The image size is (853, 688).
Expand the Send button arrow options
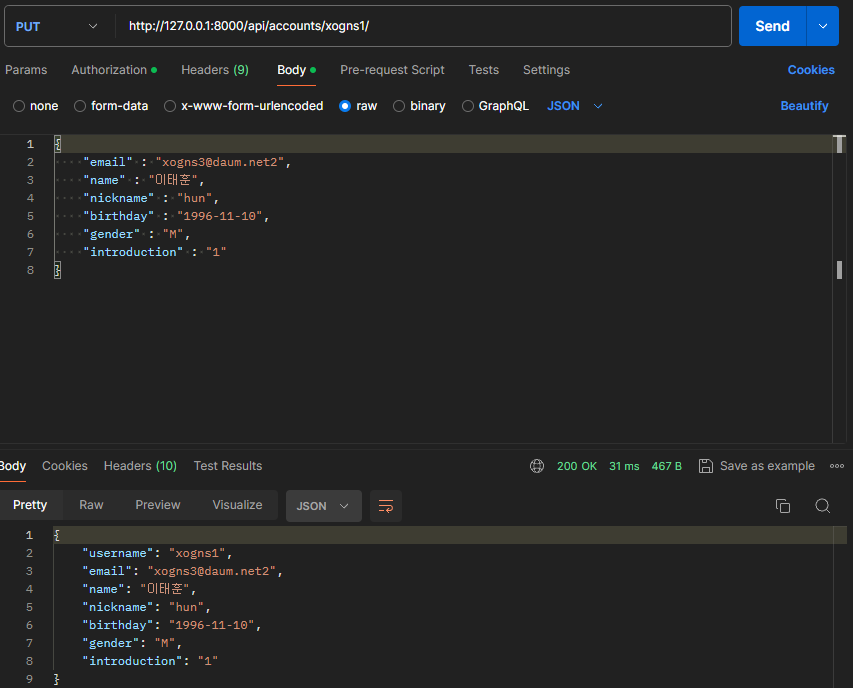point(823,26)
